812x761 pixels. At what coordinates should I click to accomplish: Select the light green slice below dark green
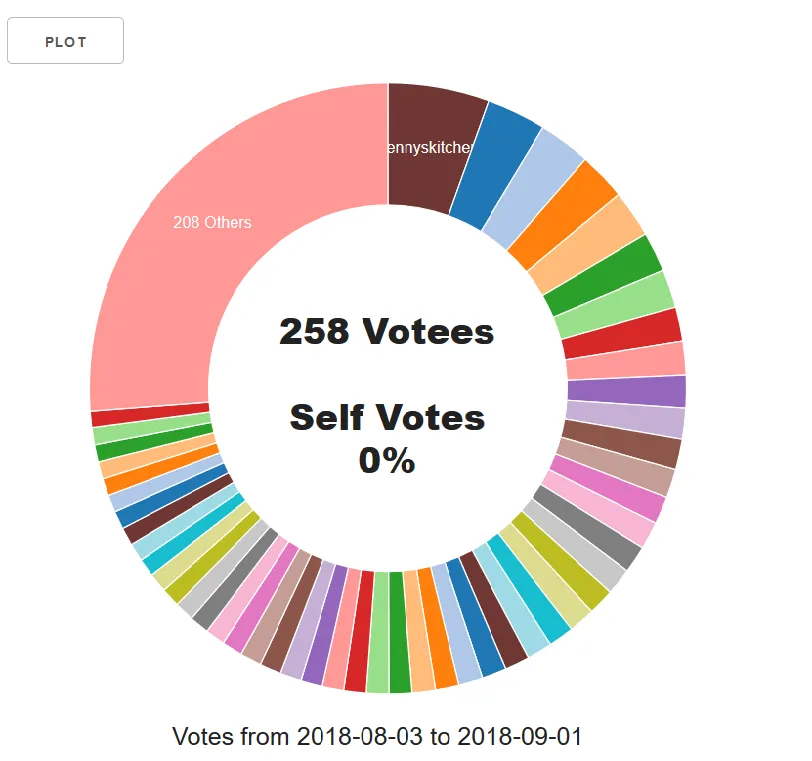click(615, 305)
